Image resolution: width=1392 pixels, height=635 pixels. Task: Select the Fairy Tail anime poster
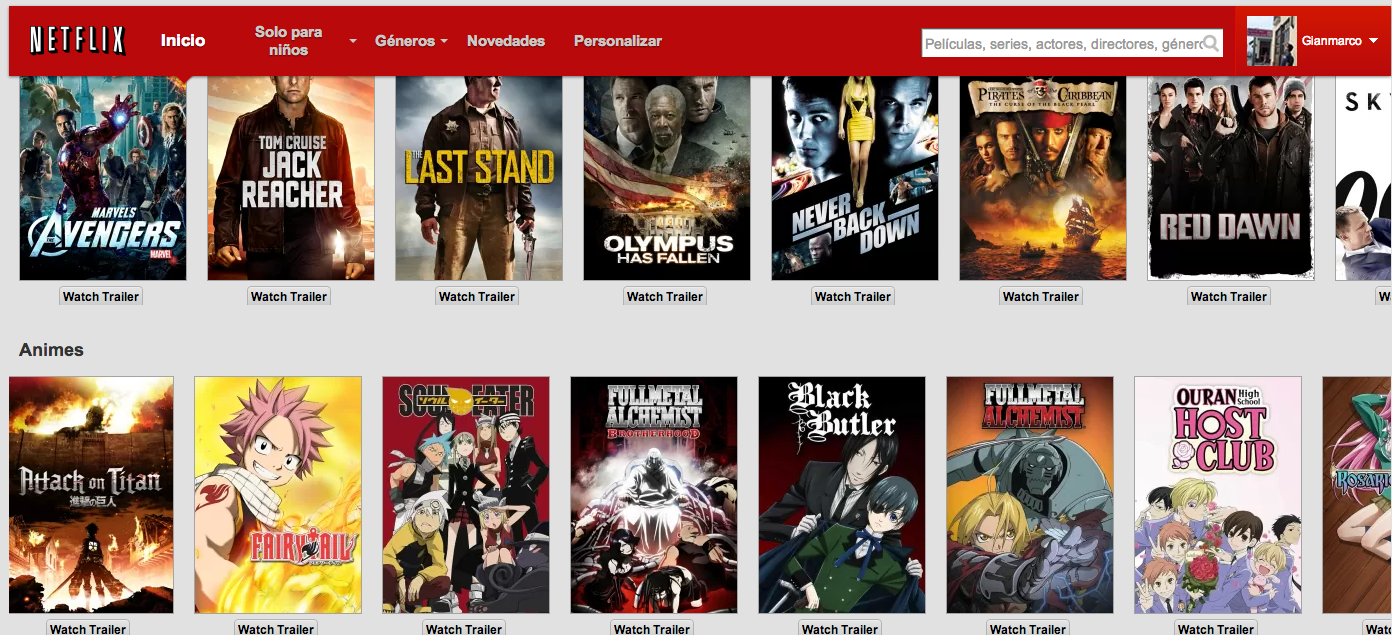[278, 495]
